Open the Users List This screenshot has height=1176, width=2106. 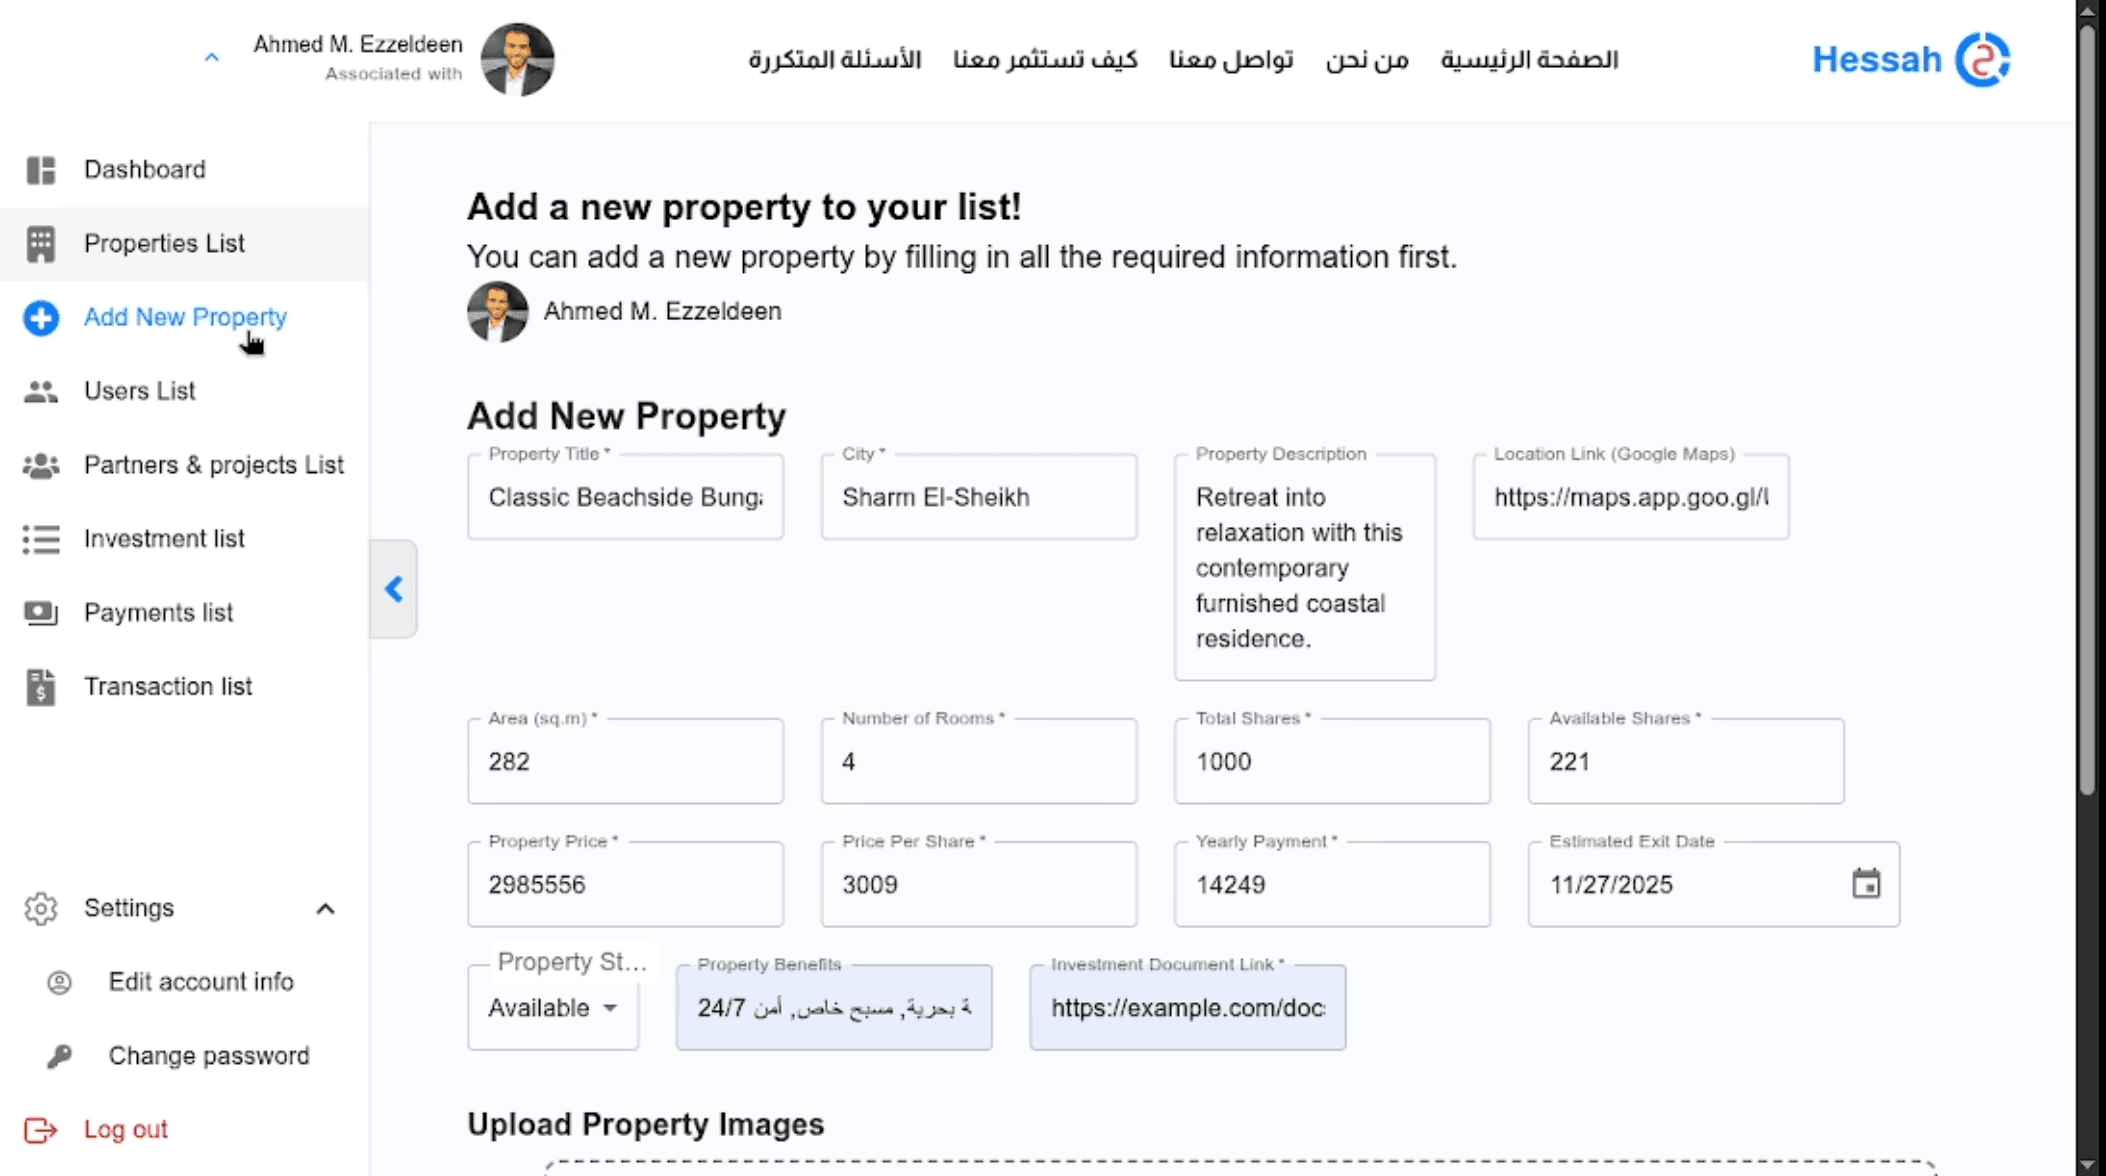click(x=139, y=391)
